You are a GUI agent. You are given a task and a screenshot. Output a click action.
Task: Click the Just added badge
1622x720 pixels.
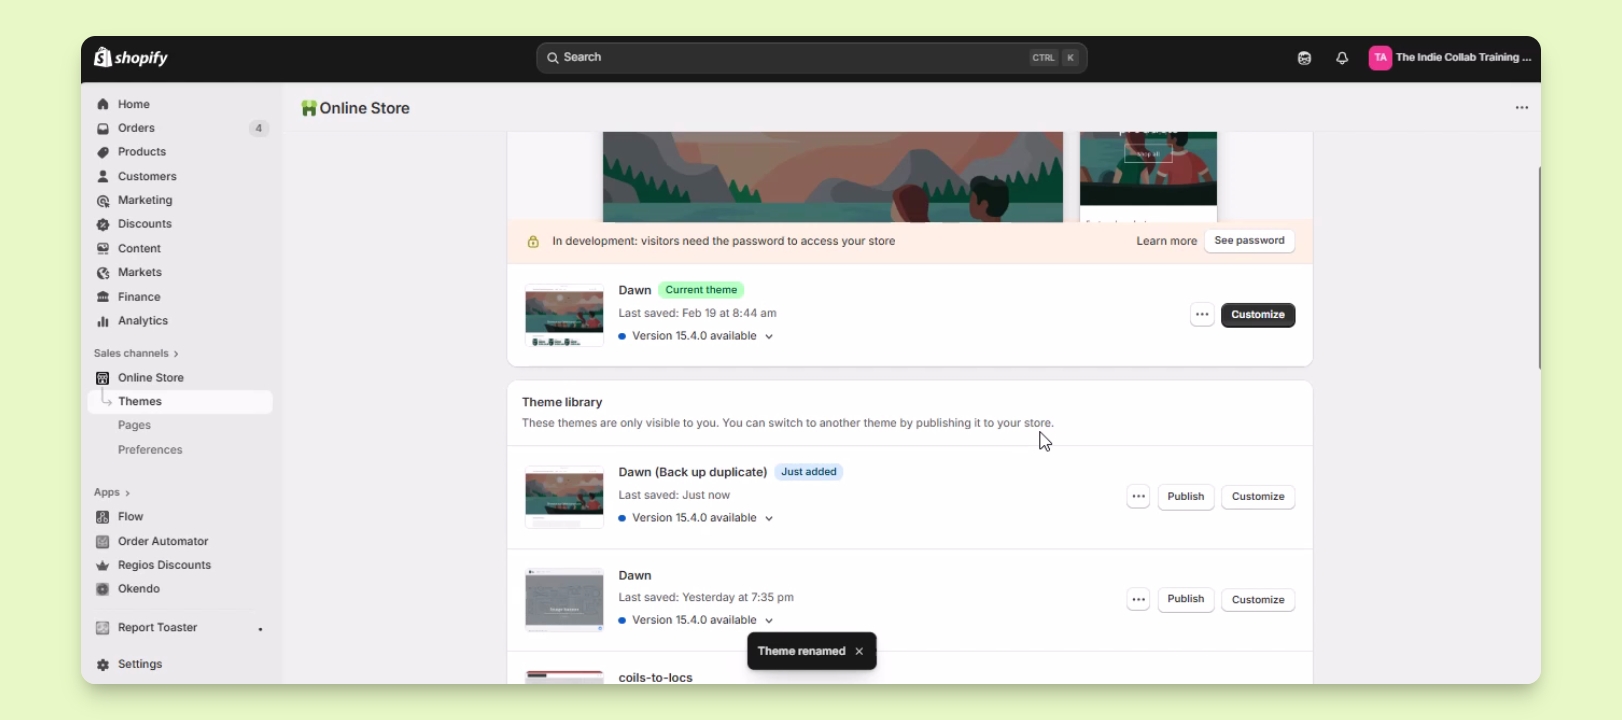809,472
